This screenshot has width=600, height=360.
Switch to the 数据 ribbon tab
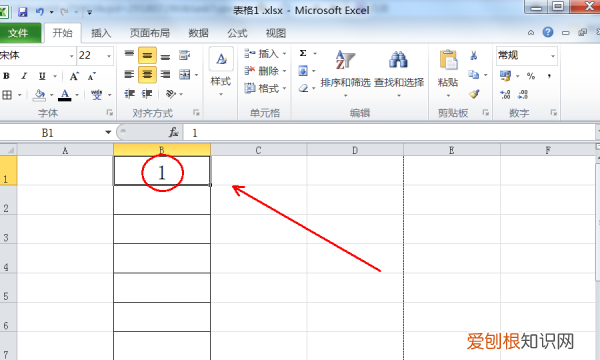click(198, 33)
